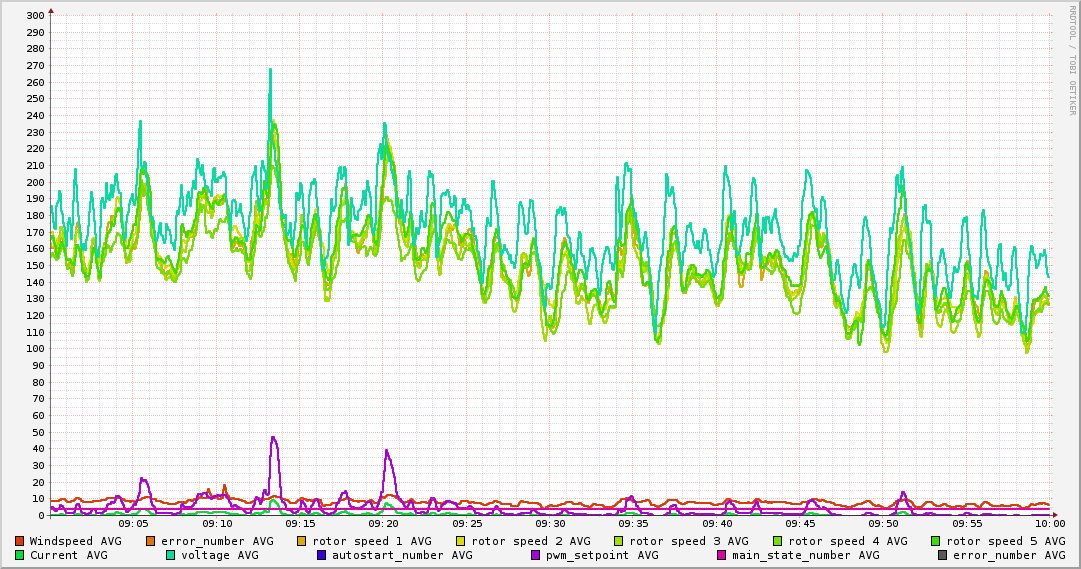Select the "rotor speed 3 AVG" legend label
This screenshot has height=569, width=1081.
point(689,541)
